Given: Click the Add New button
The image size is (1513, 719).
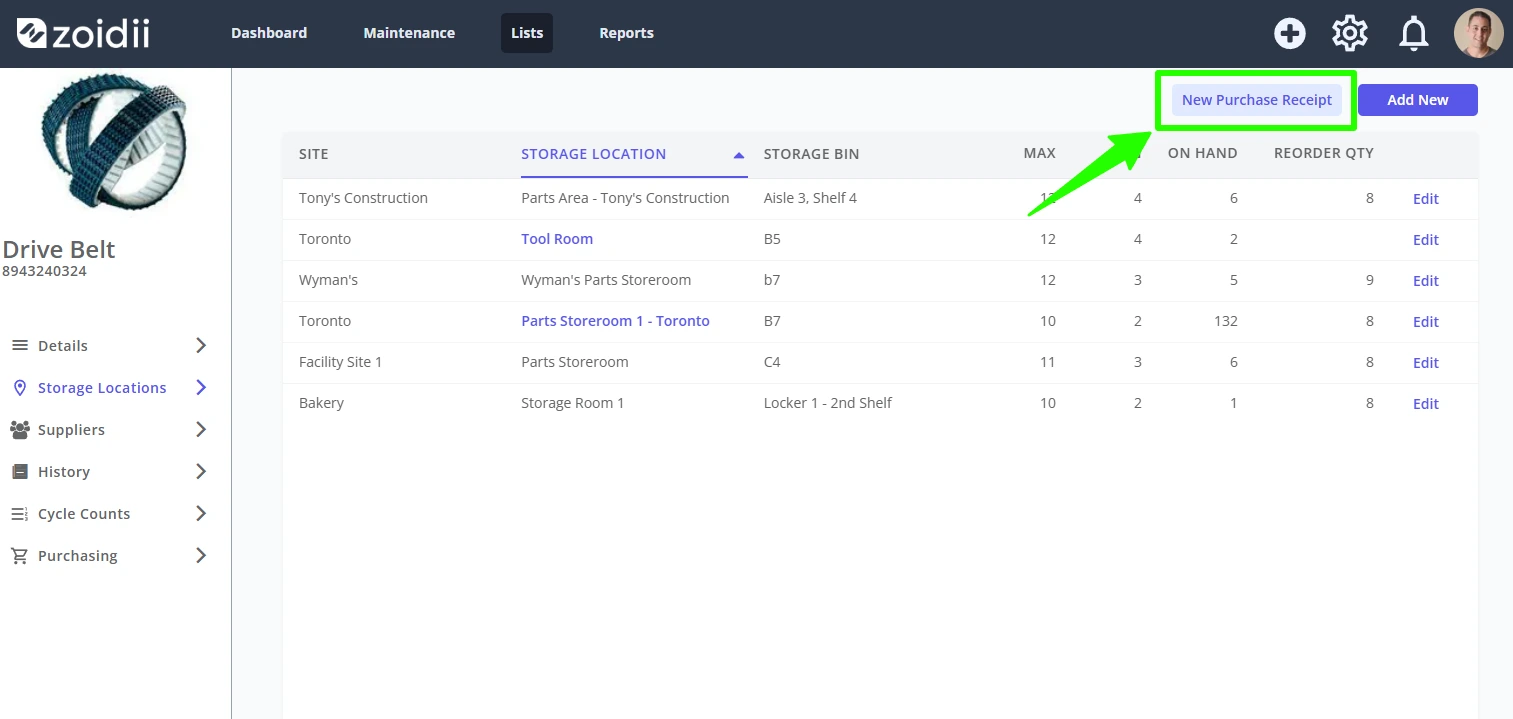Looking at the screenshot, I should coord(1418,100).
